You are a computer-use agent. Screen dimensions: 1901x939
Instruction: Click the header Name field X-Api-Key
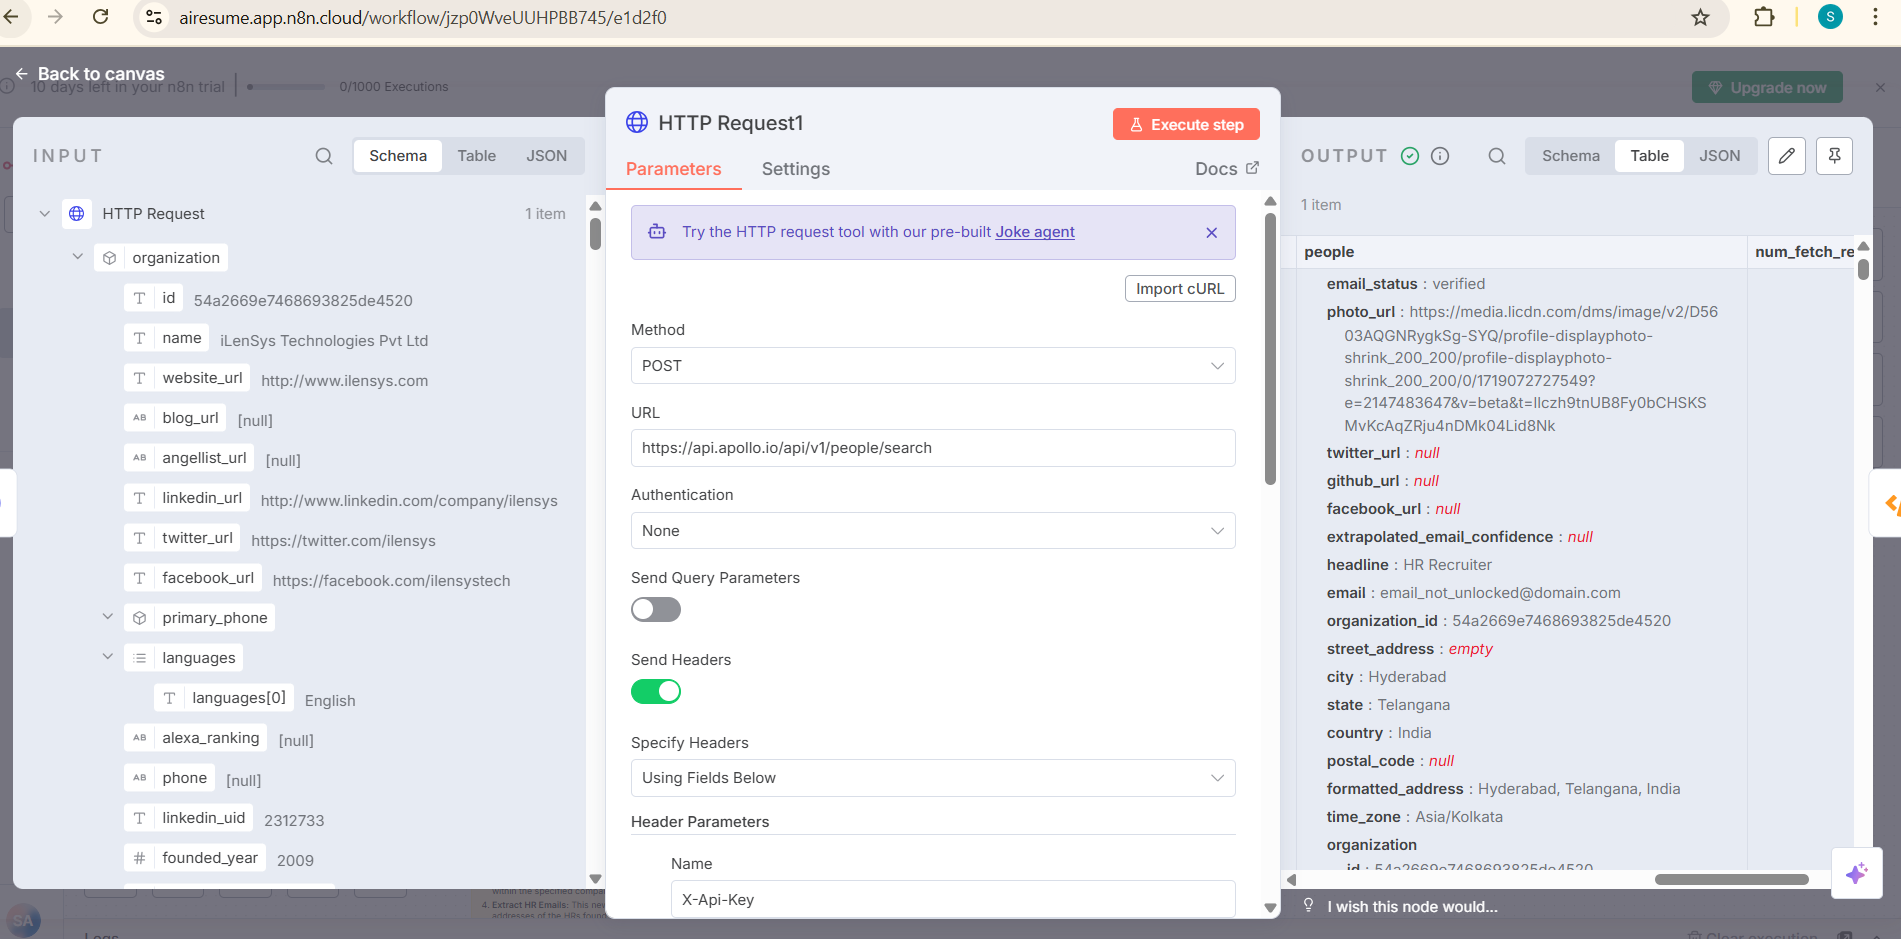click(x=953, y=899)
